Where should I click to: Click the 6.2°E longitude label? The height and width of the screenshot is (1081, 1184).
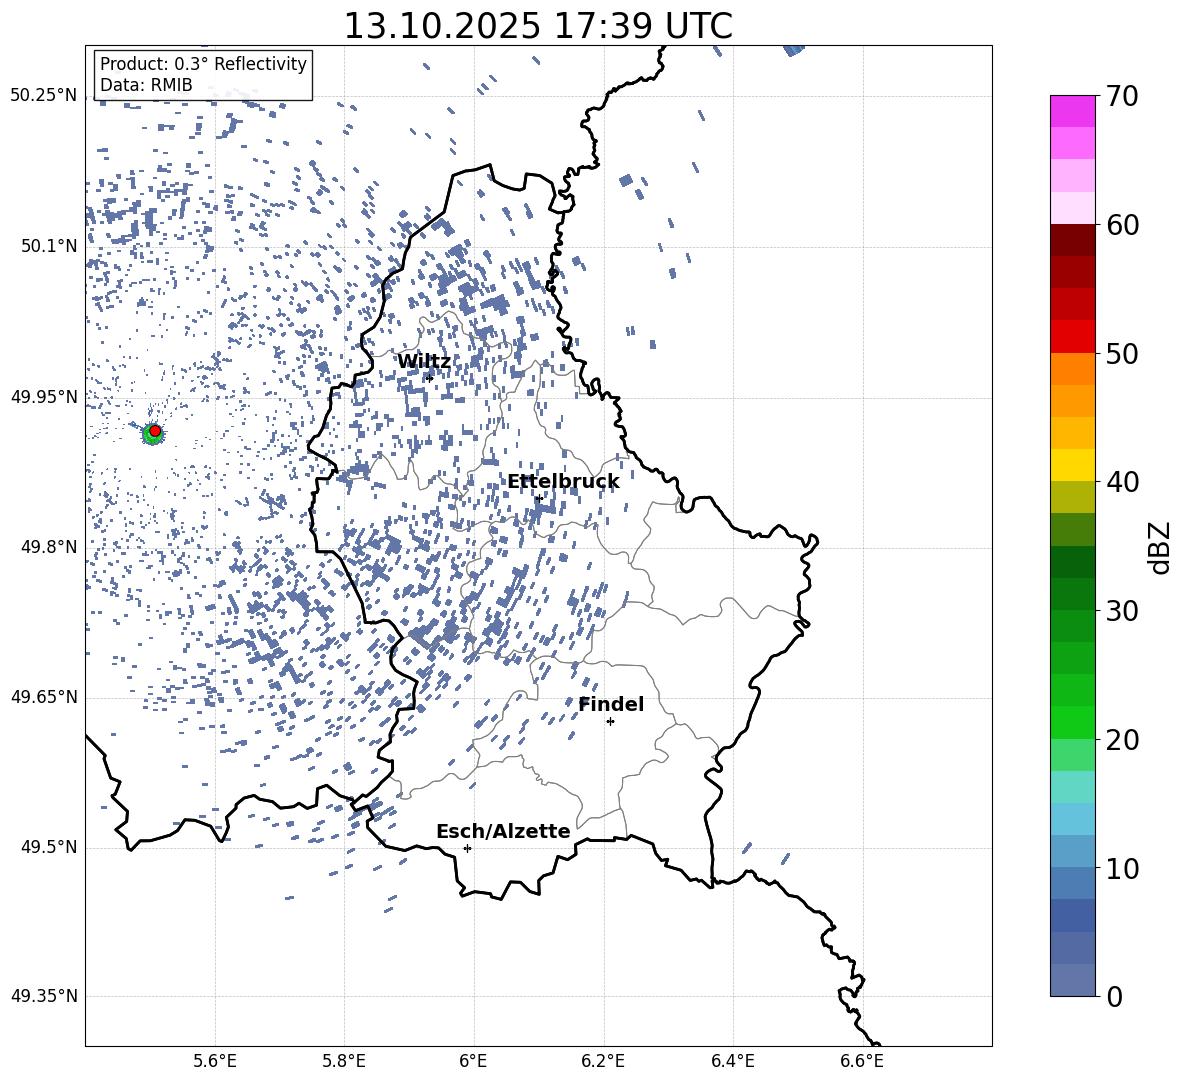pyautogui.click(x=603, y=1062)
